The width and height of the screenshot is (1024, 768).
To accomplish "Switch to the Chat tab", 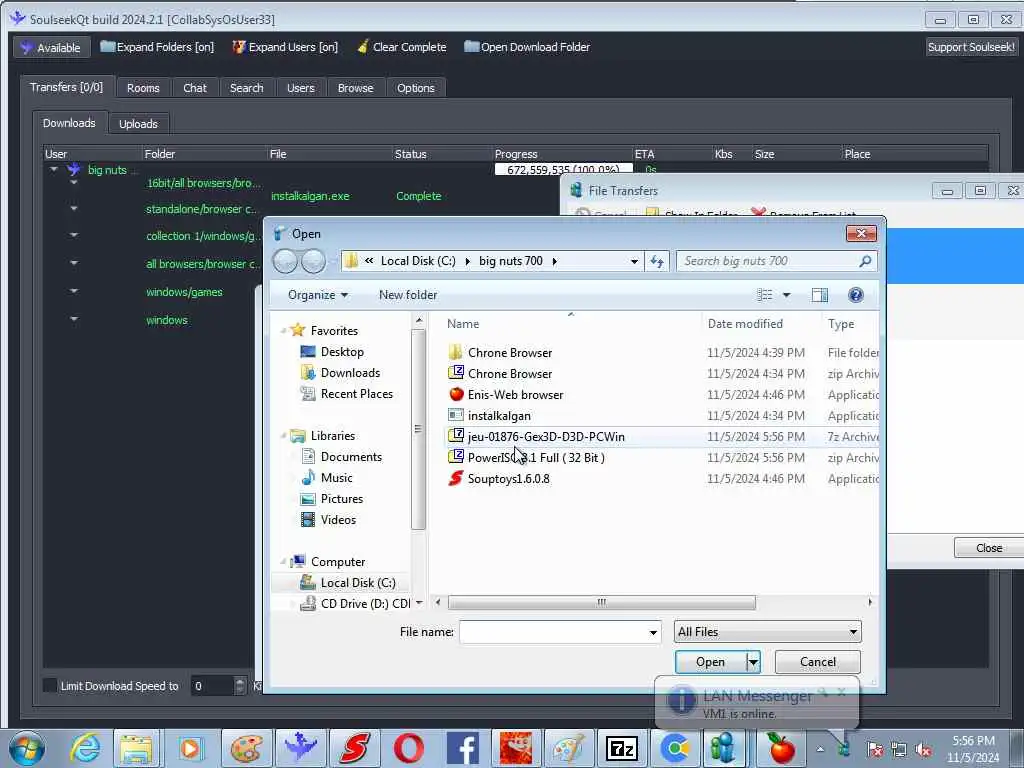I will 195,88.
